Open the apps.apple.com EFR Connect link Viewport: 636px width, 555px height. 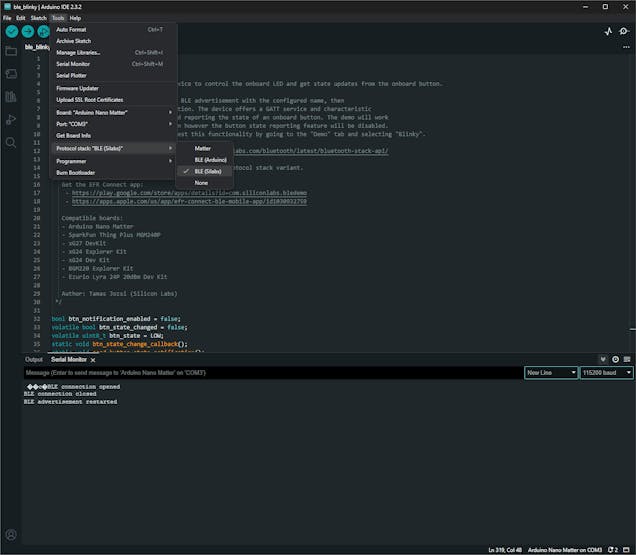pos(189,201)
